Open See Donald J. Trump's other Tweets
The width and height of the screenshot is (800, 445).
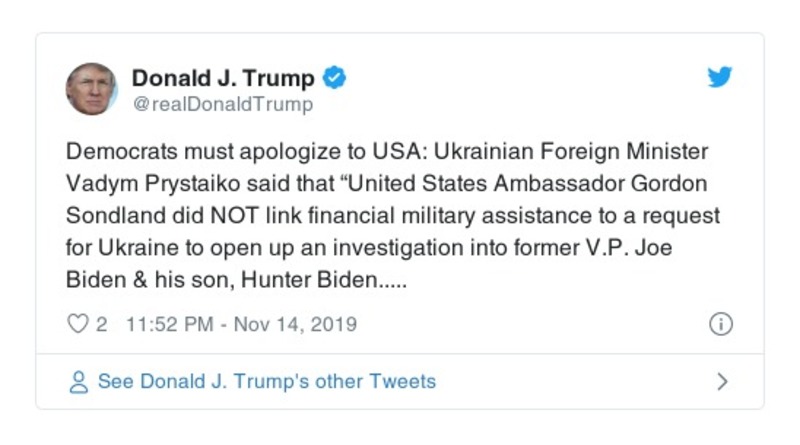[x=266, y=381]
